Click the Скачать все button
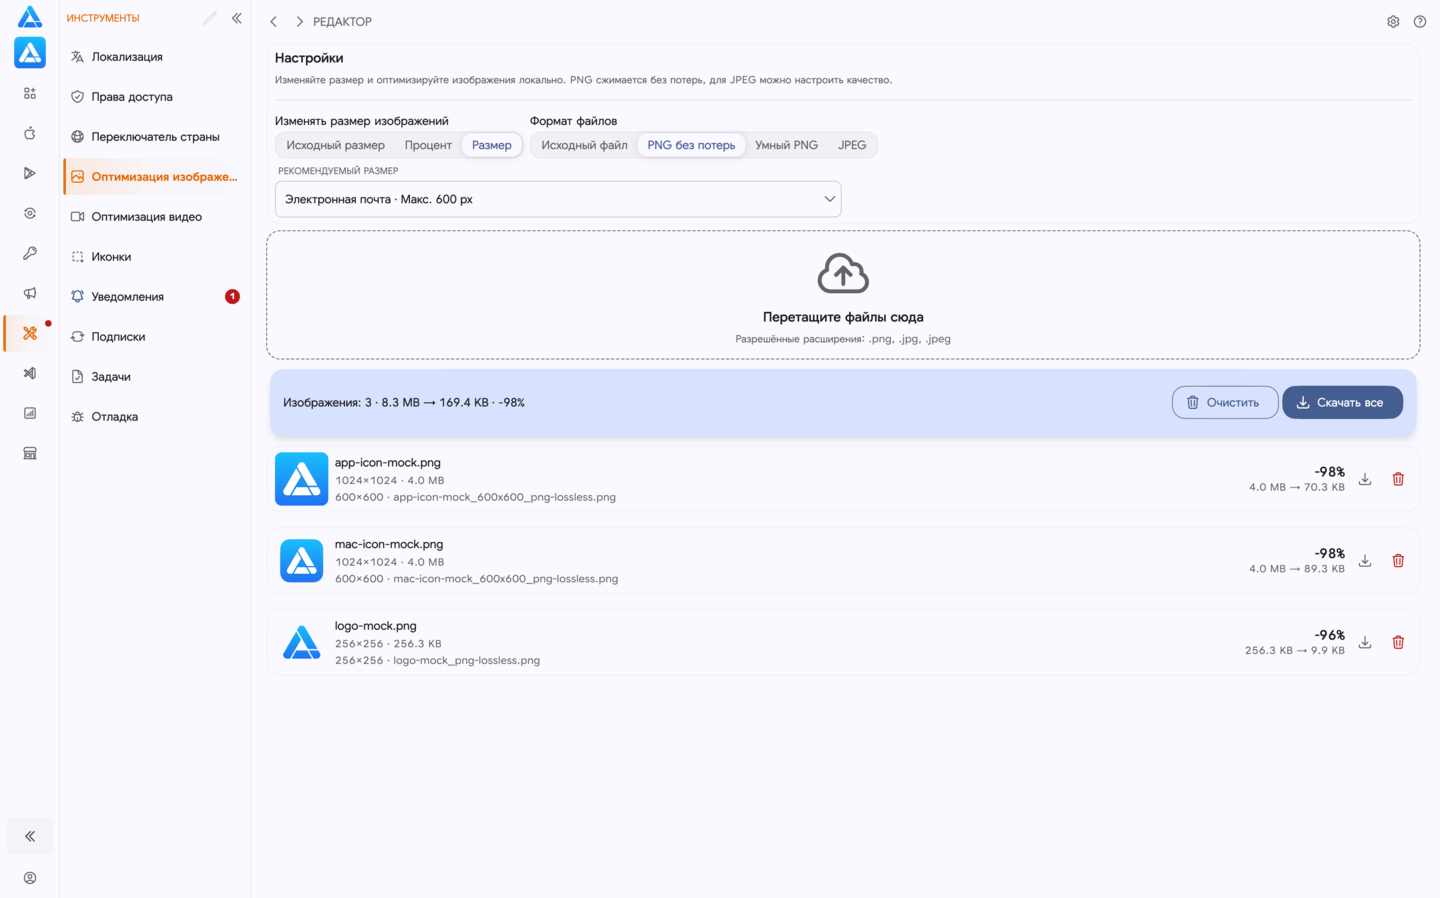The image size is (1440, 898). (1342, 402)
